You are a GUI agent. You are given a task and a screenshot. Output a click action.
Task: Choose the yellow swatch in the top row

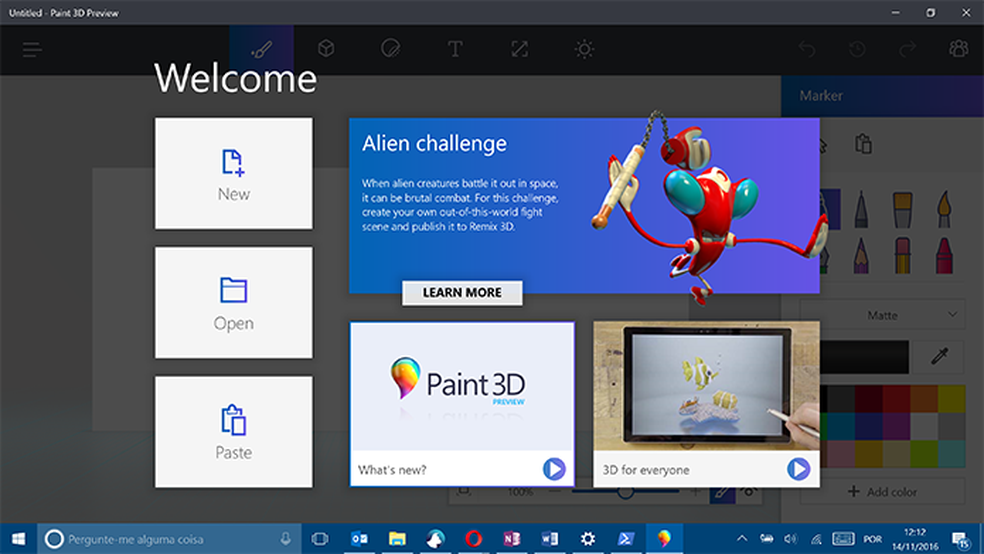coord(951,398)
